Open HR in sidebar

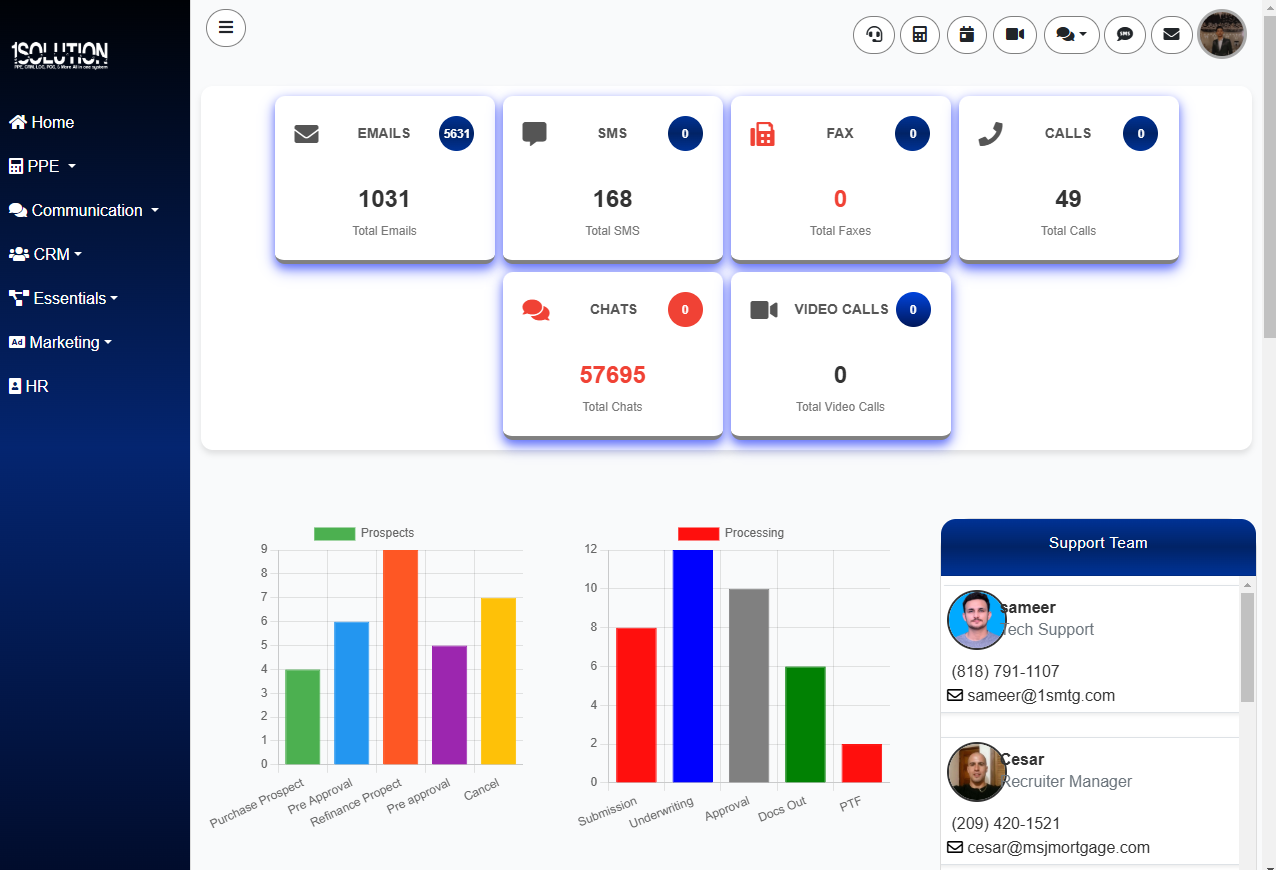point(29,386)
